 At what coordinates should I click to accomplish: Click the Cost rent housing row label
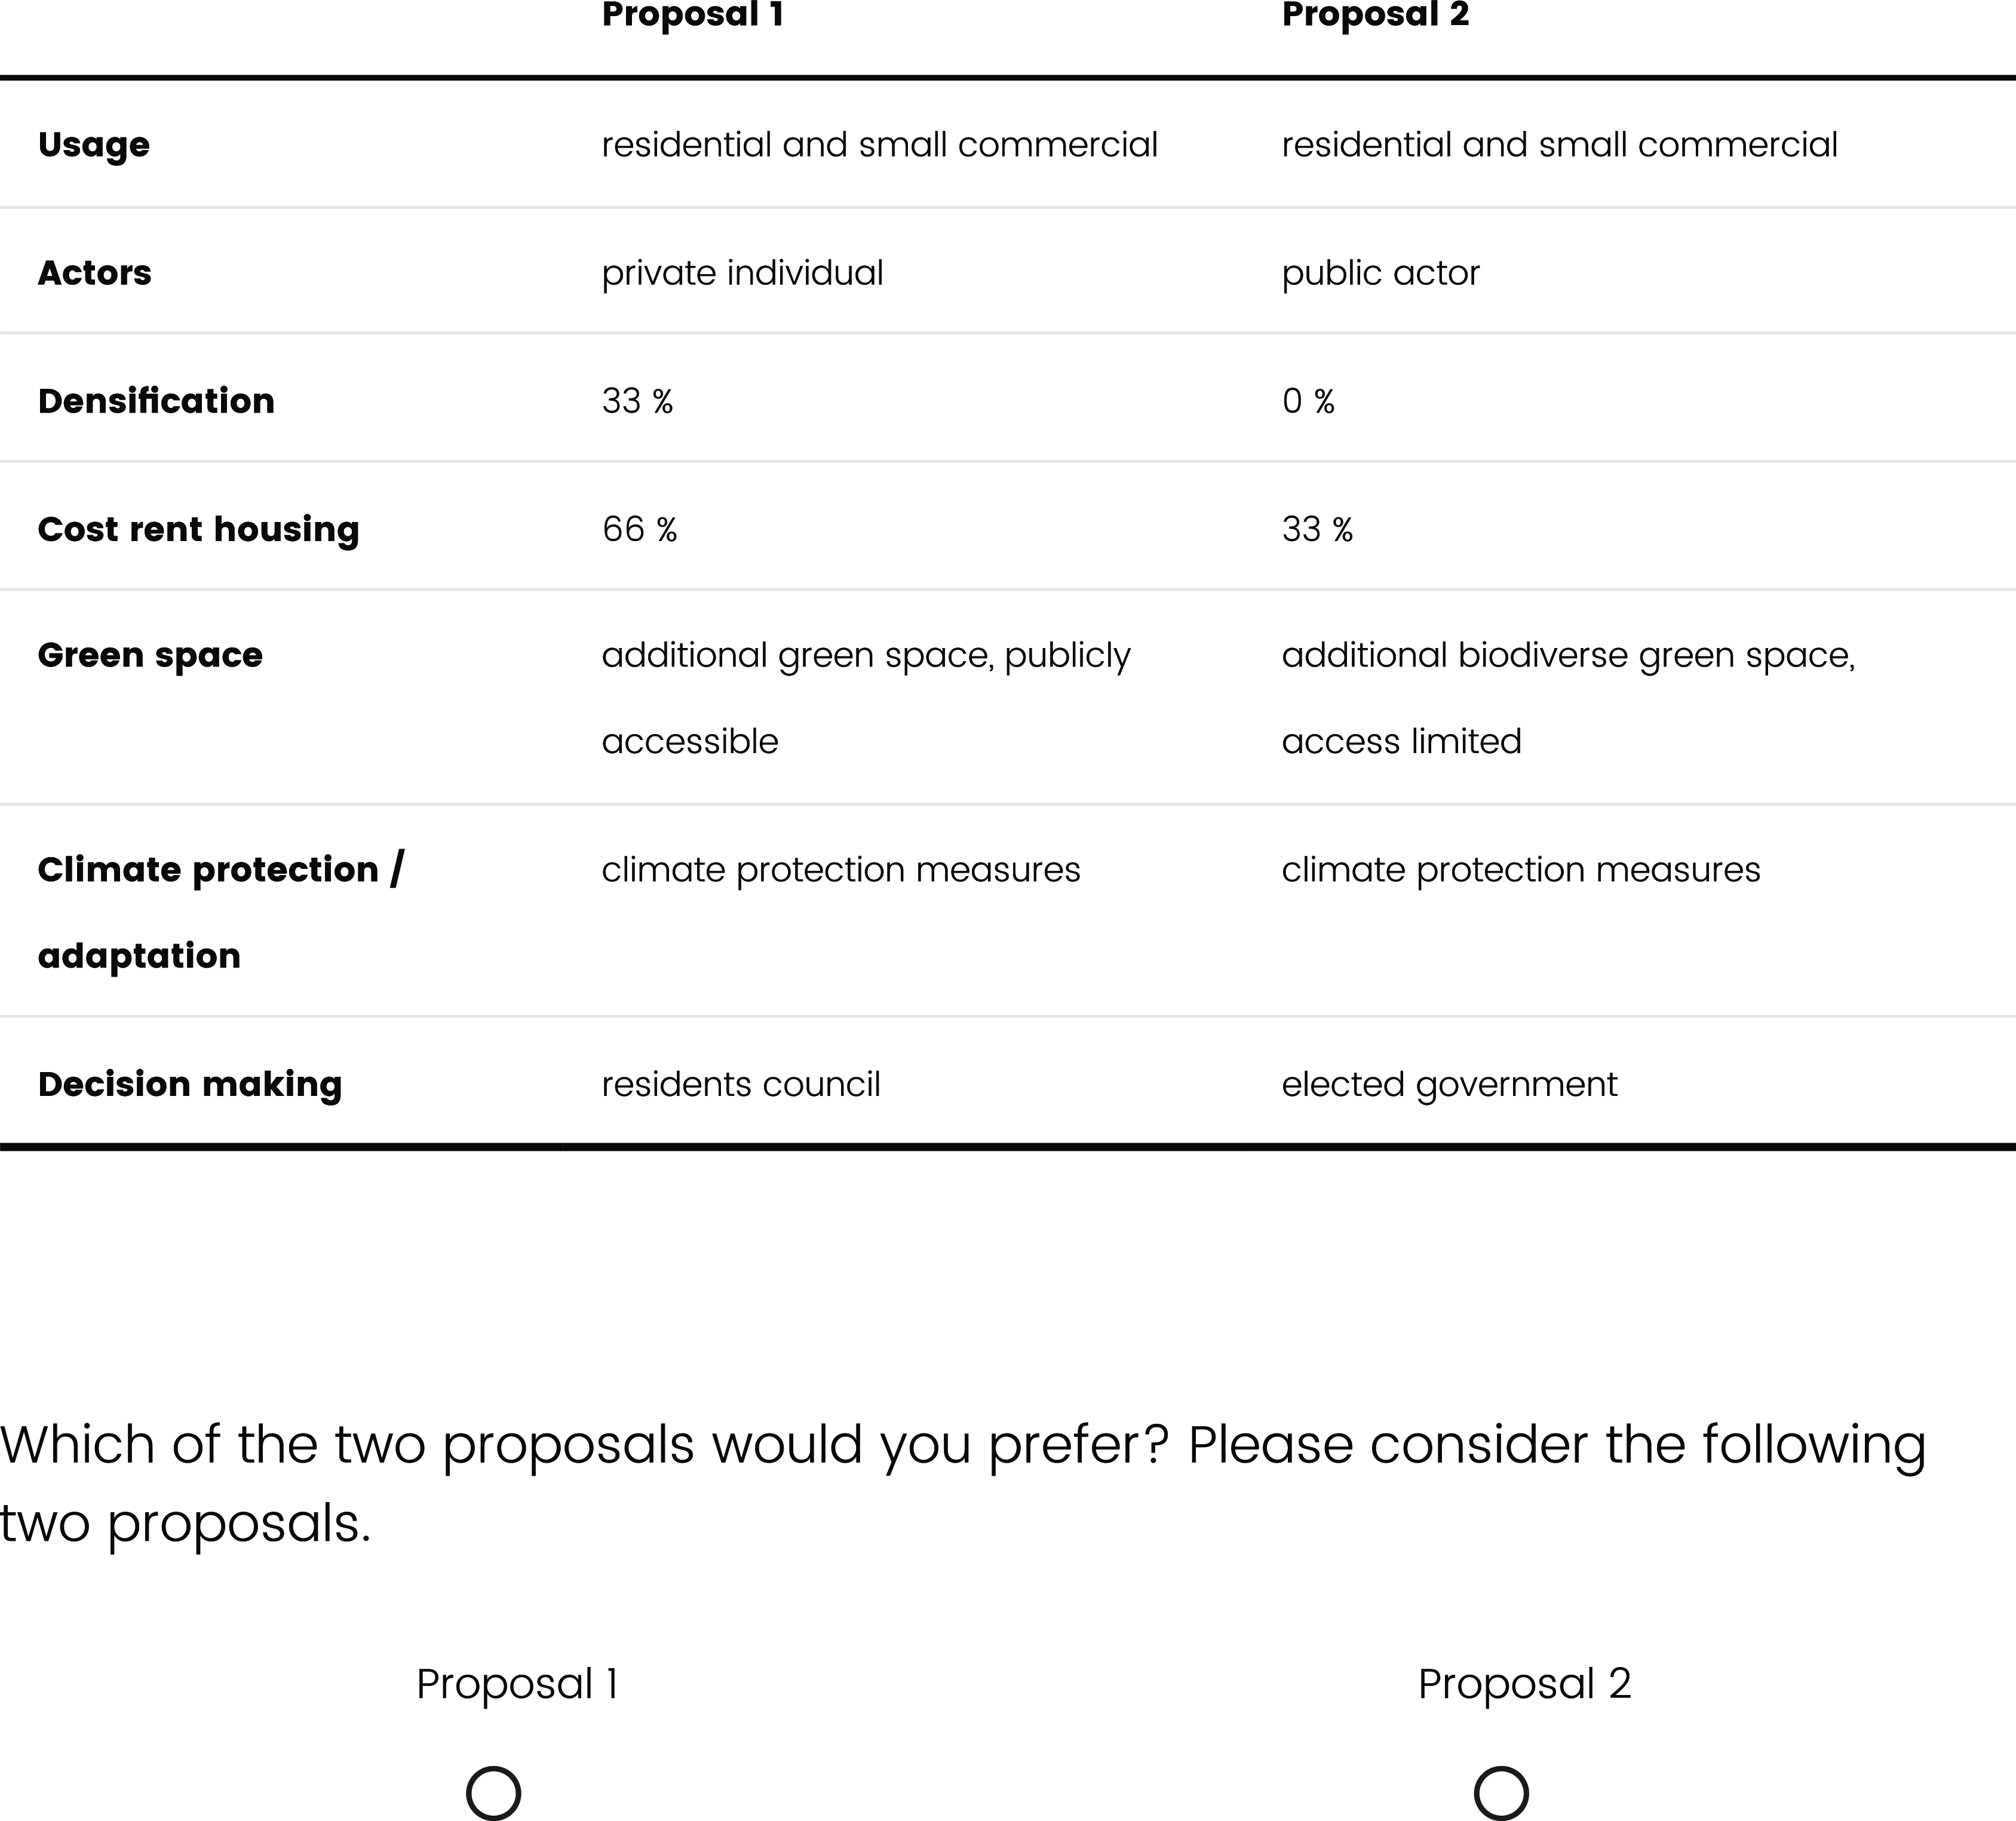(x=198, y=529)
